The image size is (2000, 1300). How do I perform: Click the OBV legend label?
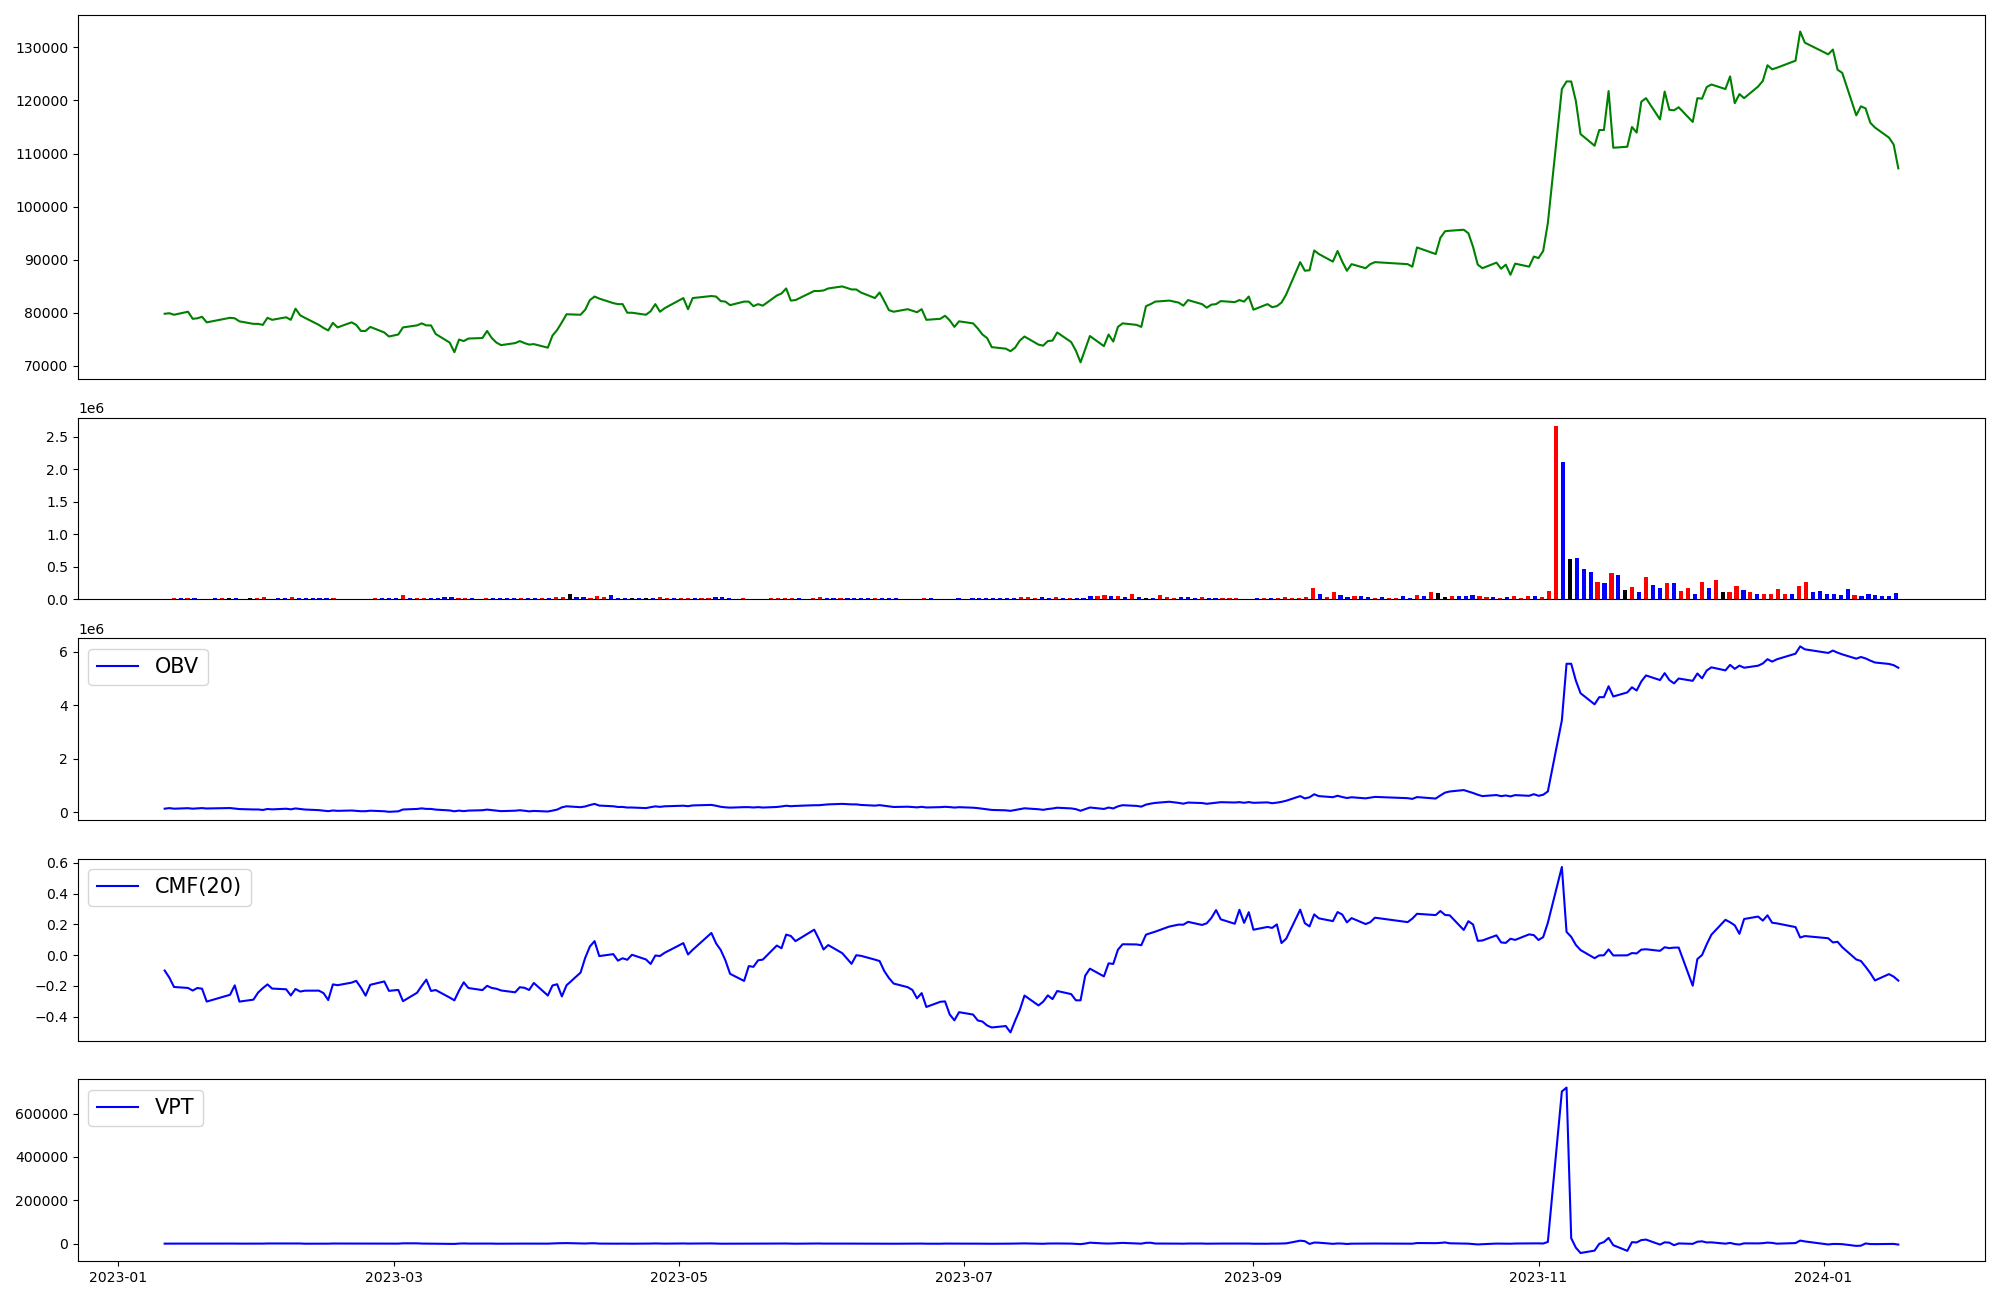[x=176, y=666]
